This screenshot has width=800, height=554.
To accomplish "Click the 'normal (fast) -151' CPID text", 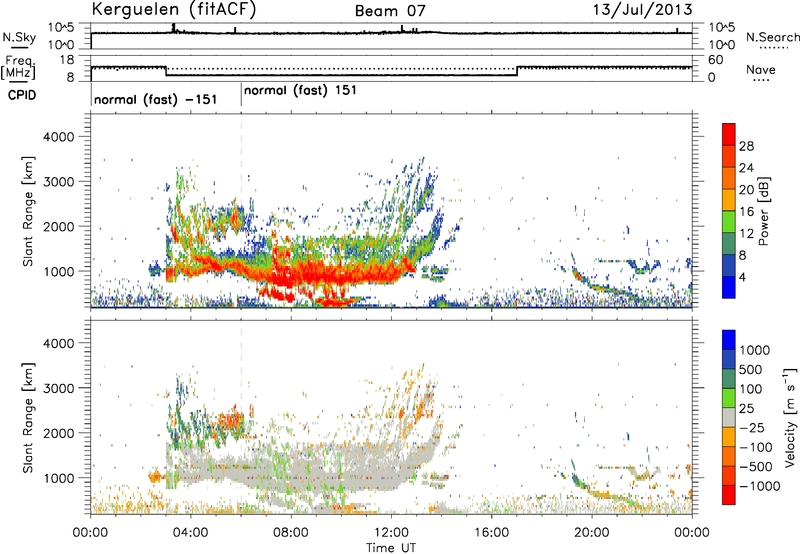I will (156, 99).
